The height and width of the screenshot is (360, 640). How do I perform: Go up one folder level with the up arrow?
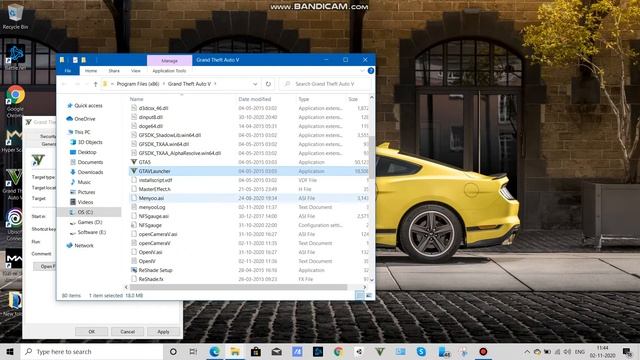click(x=95, y=84)
